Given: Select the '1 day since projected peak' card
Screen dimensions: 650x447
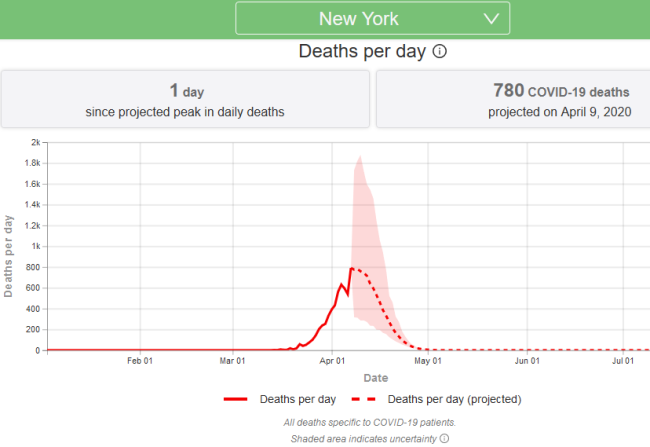Looking at the screenshot, I should (x=184, y=99).
